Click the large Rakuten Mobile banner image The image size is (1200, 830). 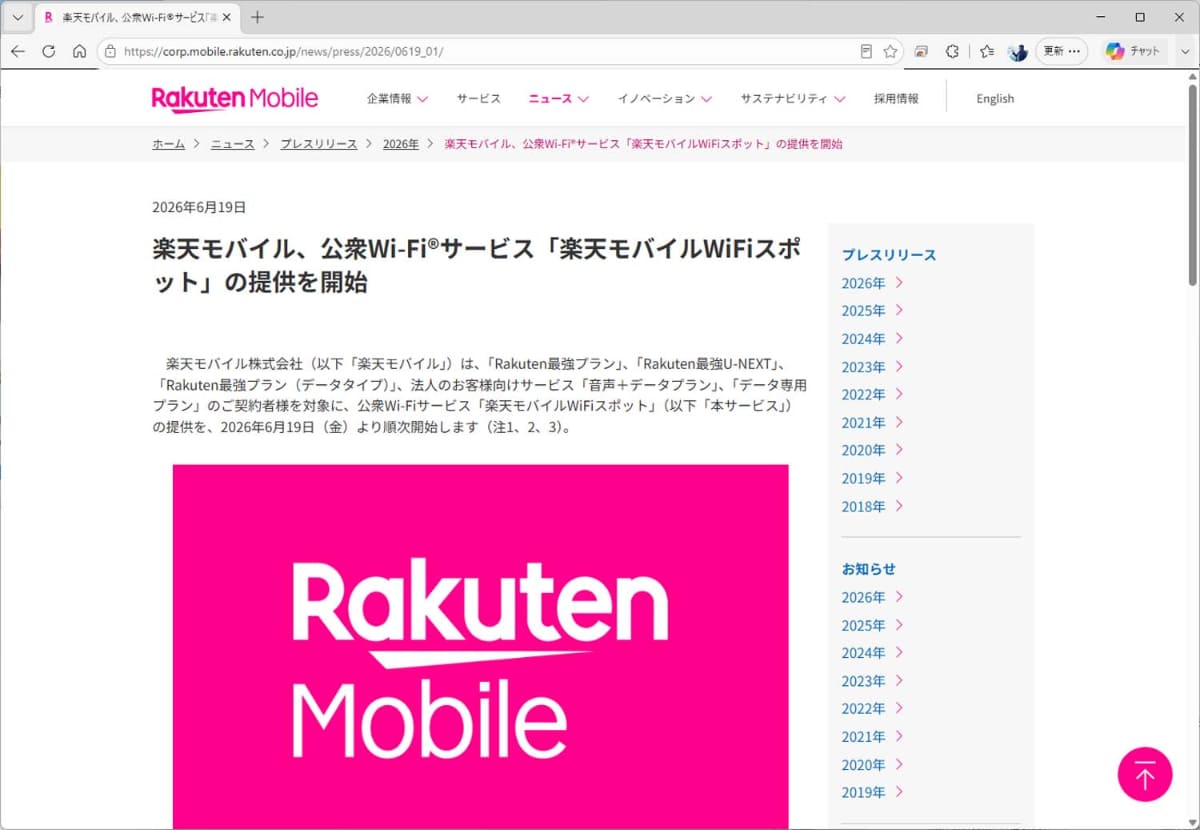[480, 646]
